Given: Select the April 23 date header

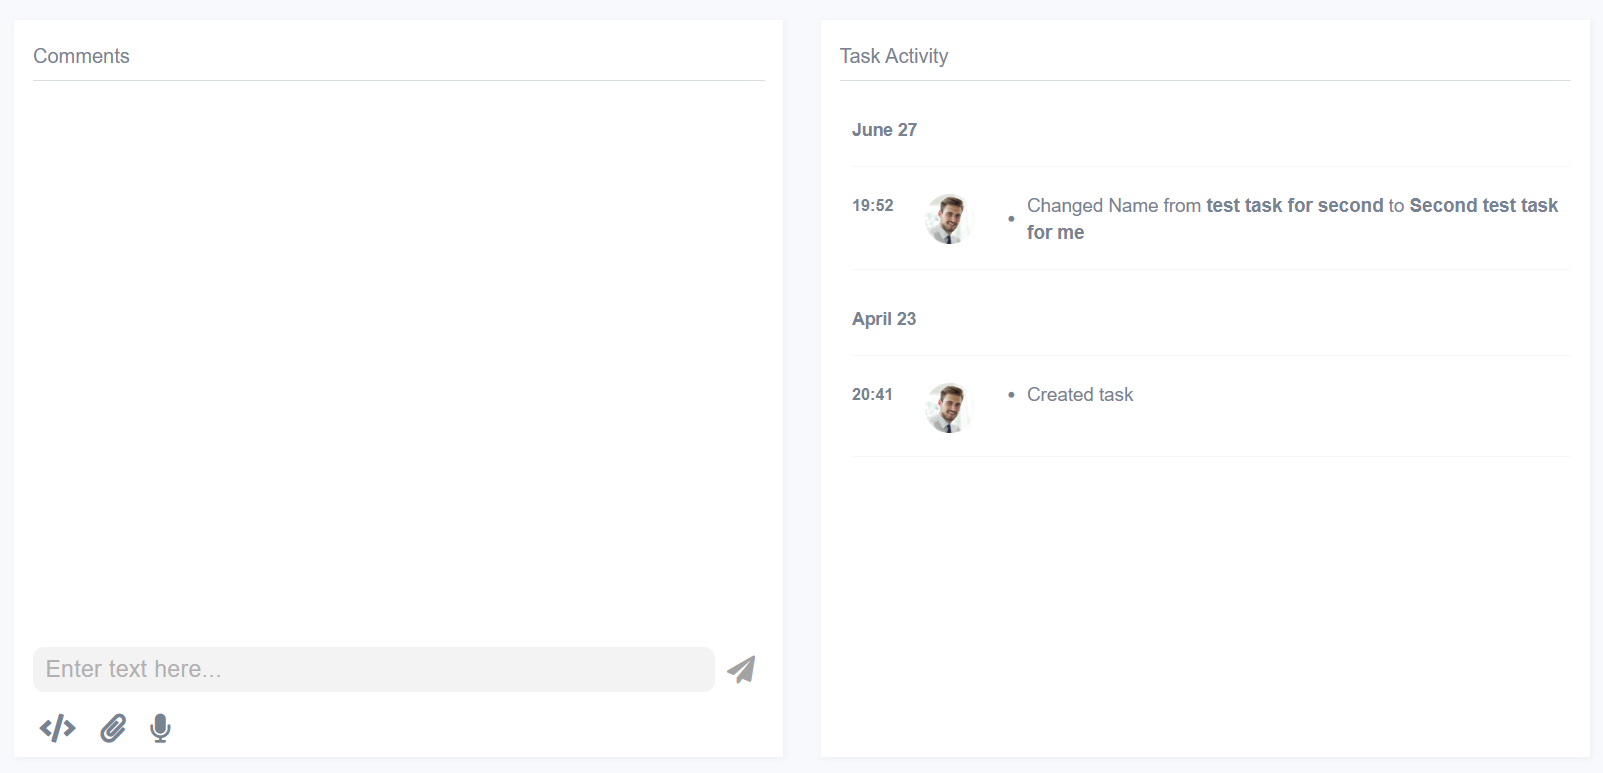Looking at the screenshot, I should tap(884, 319).
